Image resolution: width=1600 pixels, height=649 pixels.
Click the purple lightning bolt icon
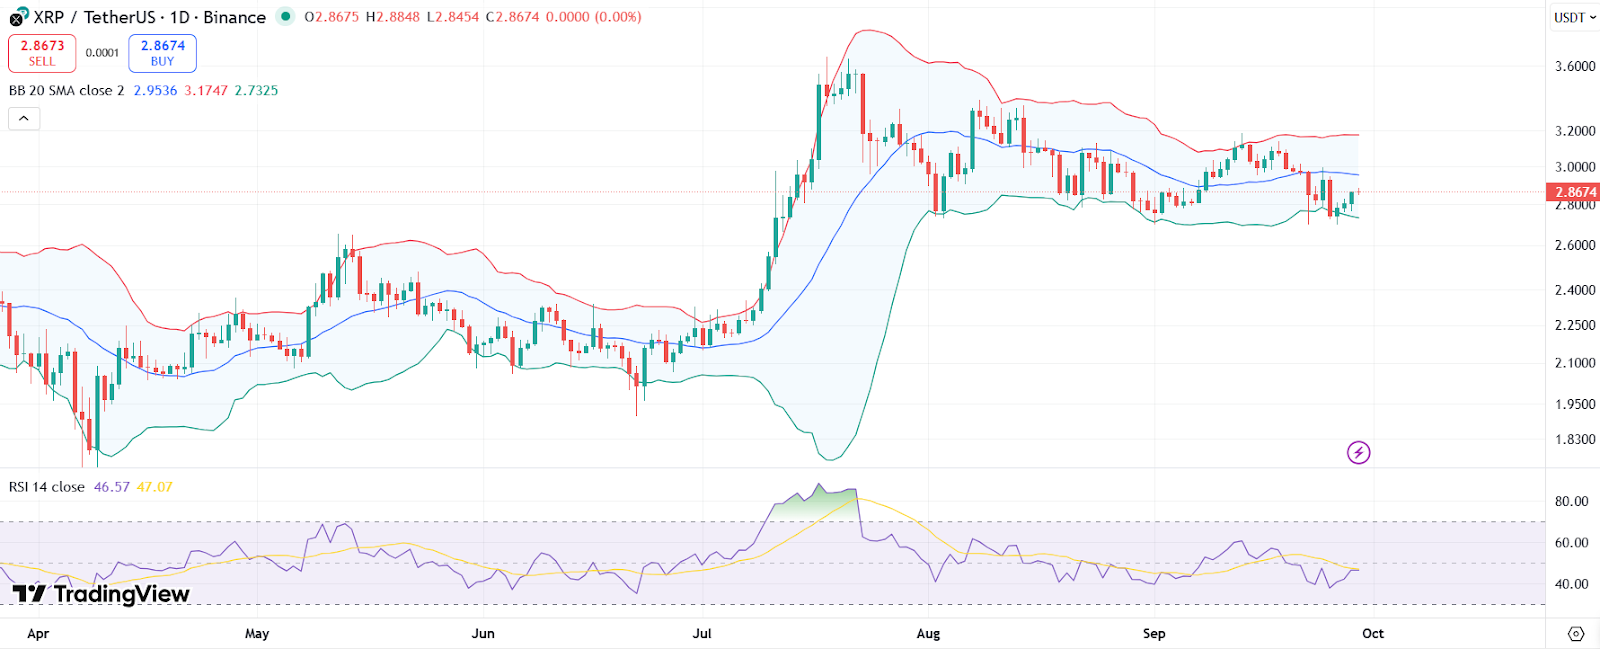click(1358, 453)
